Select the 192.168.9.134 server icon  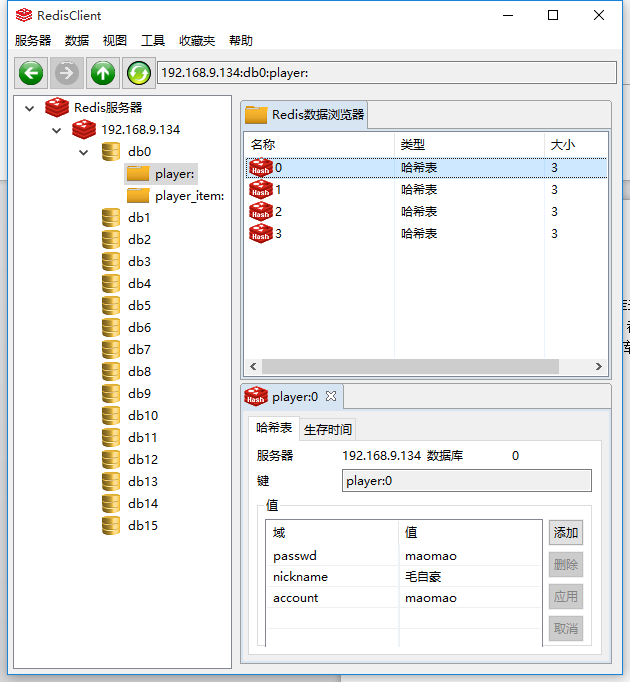84,129
